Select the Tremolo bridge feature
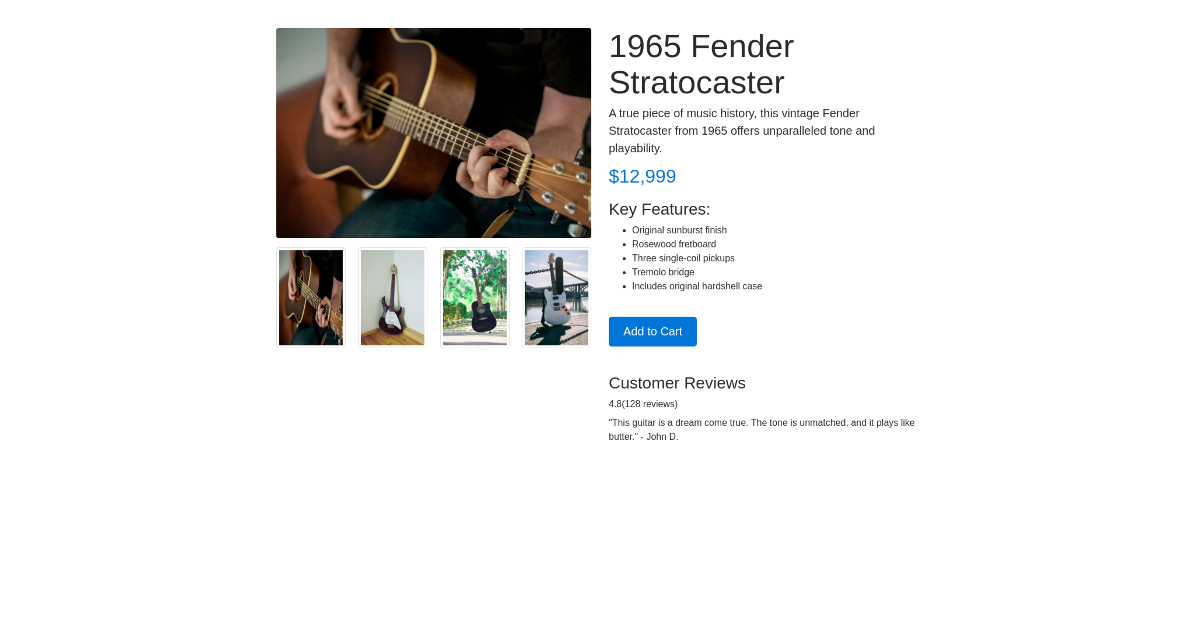This screenshot has width=1200, height=630. (x=663, y=272)
